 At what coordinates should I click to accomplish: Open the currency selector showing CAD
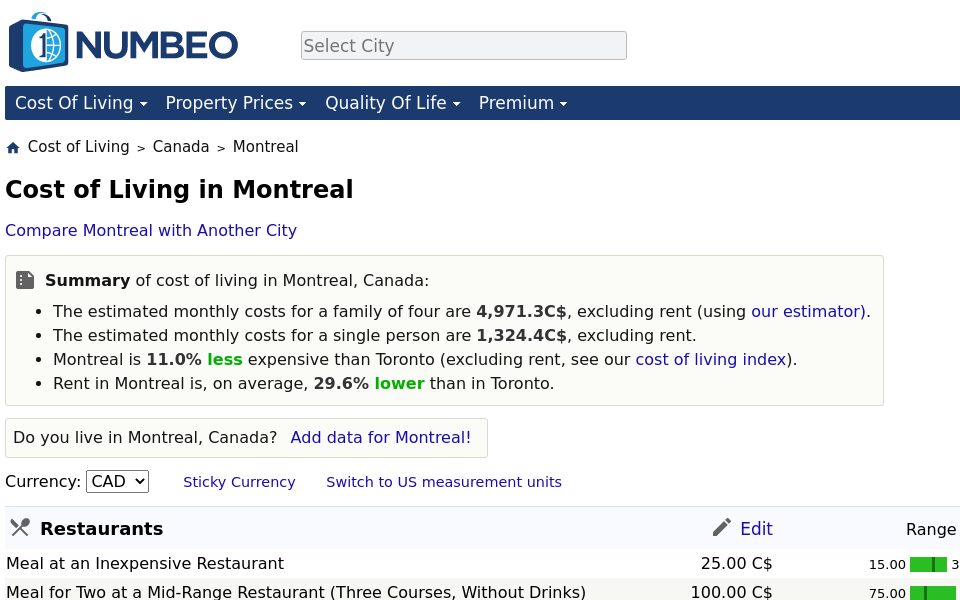(x=117, y=481)
